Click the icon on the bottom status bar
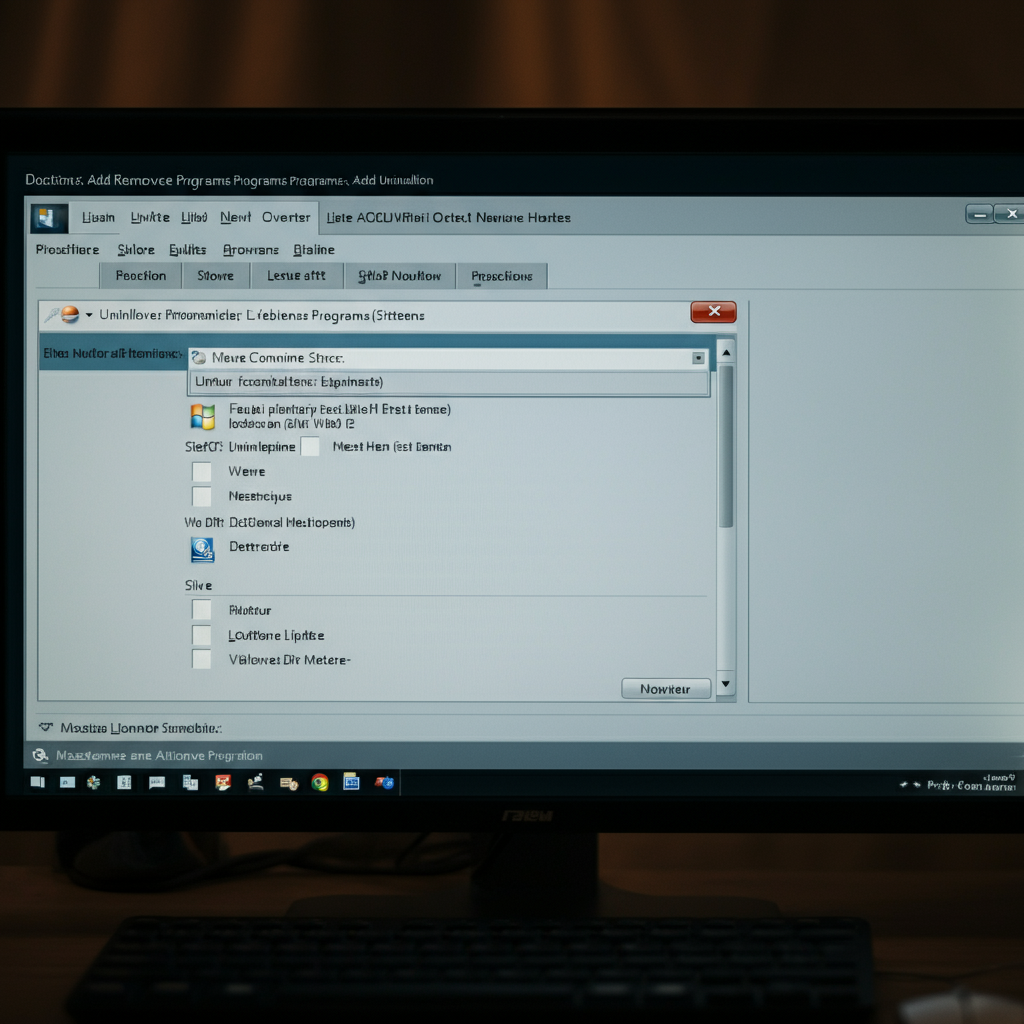The image size is (1024, 1024). pyautogui.click(x=40, y=755)
